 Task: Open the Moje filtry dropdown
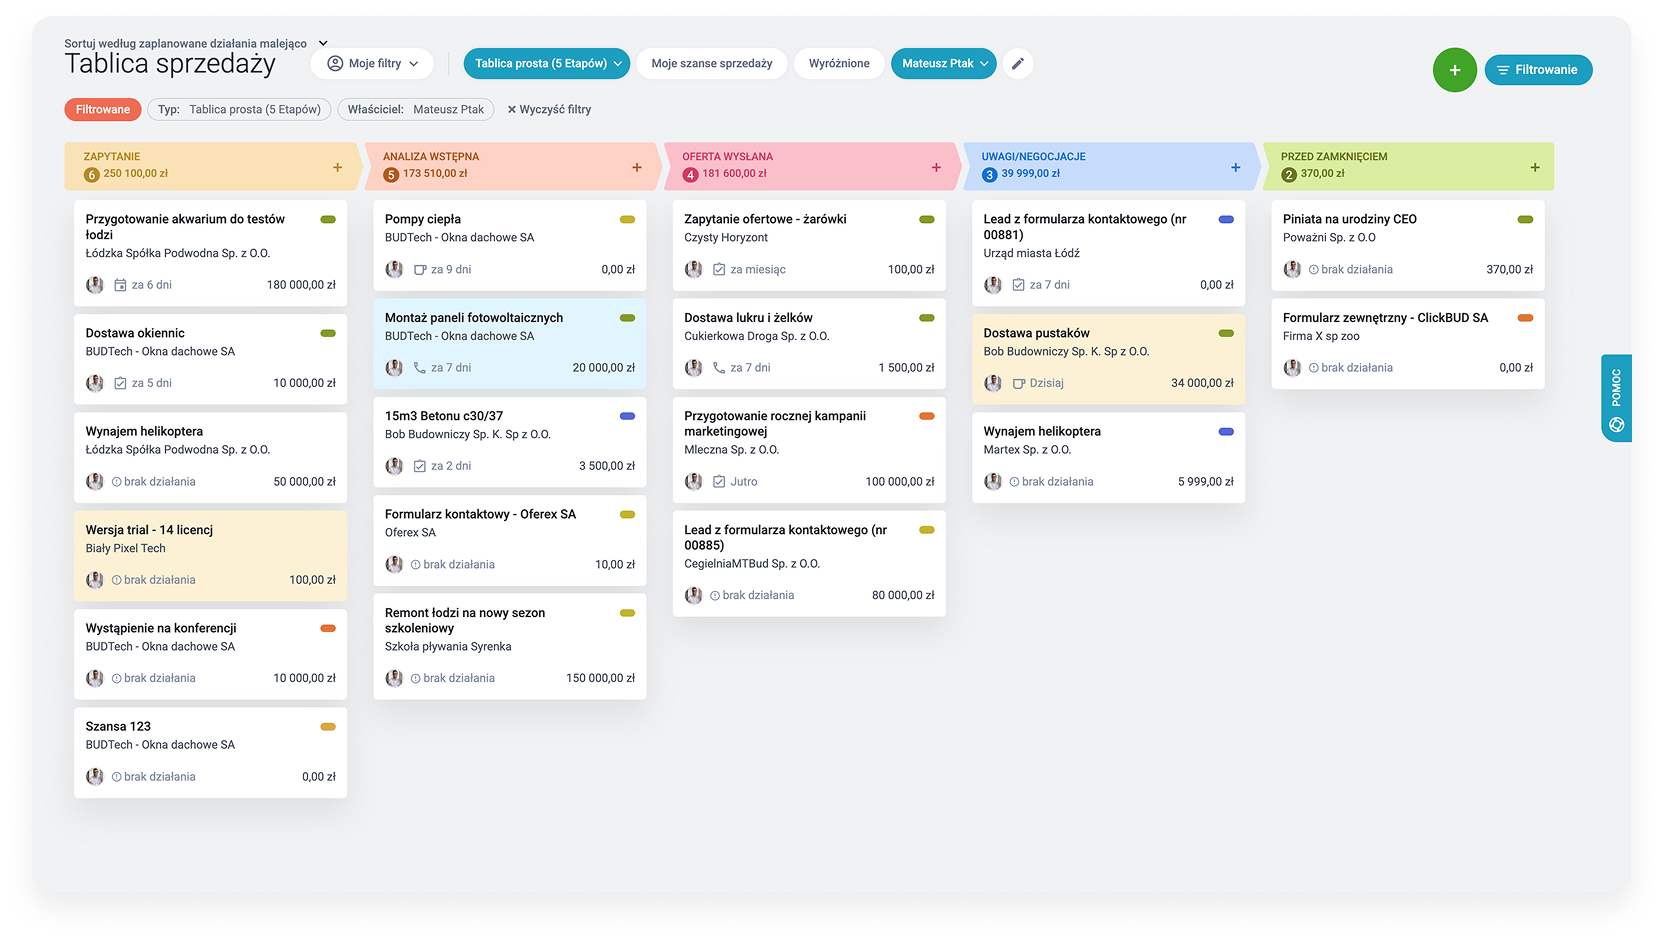click(x=372, y=63)
